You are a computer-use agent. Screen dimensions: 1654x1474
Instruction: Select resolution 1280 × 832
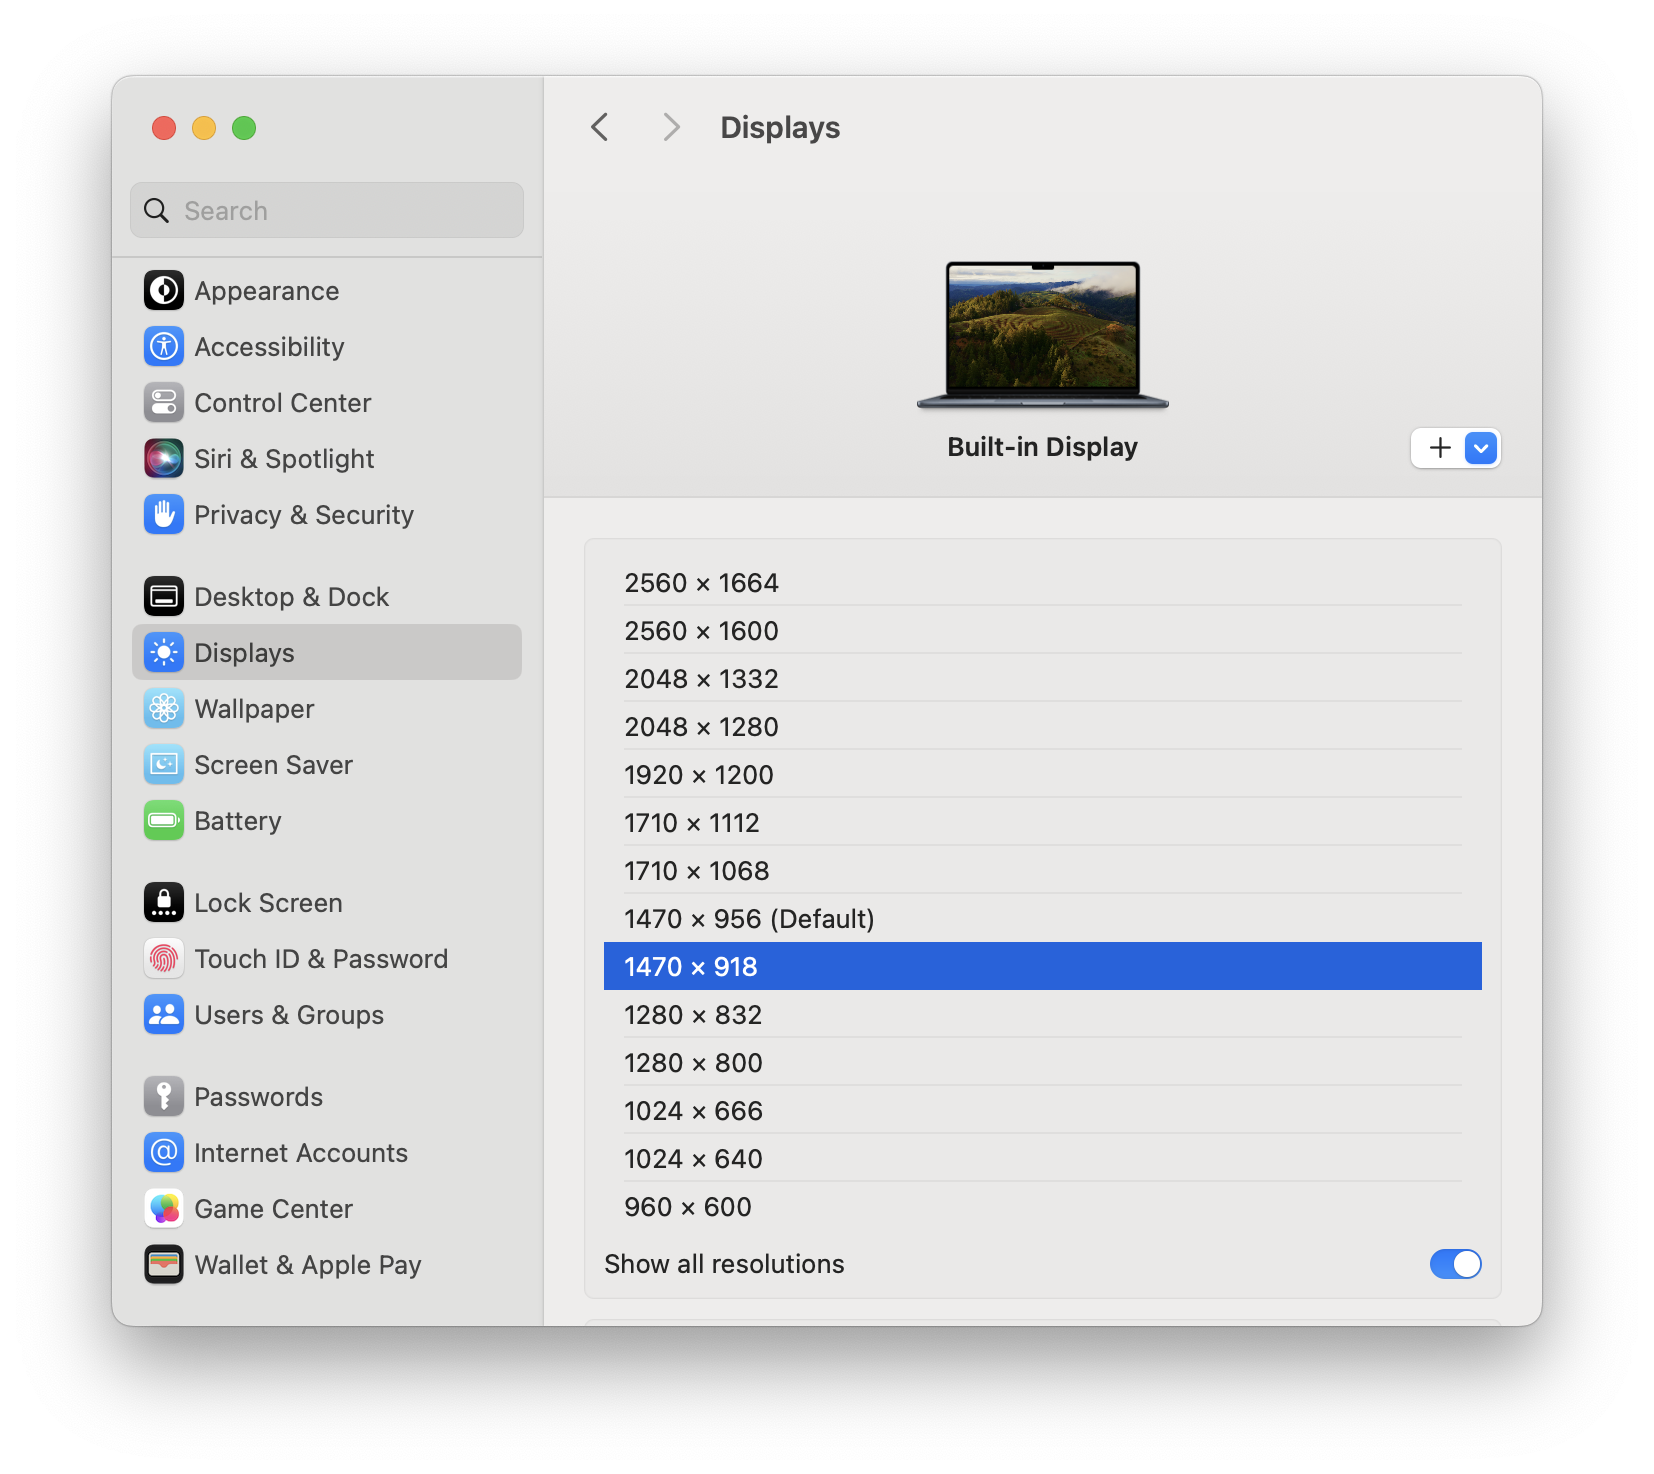[1043, 1015]
